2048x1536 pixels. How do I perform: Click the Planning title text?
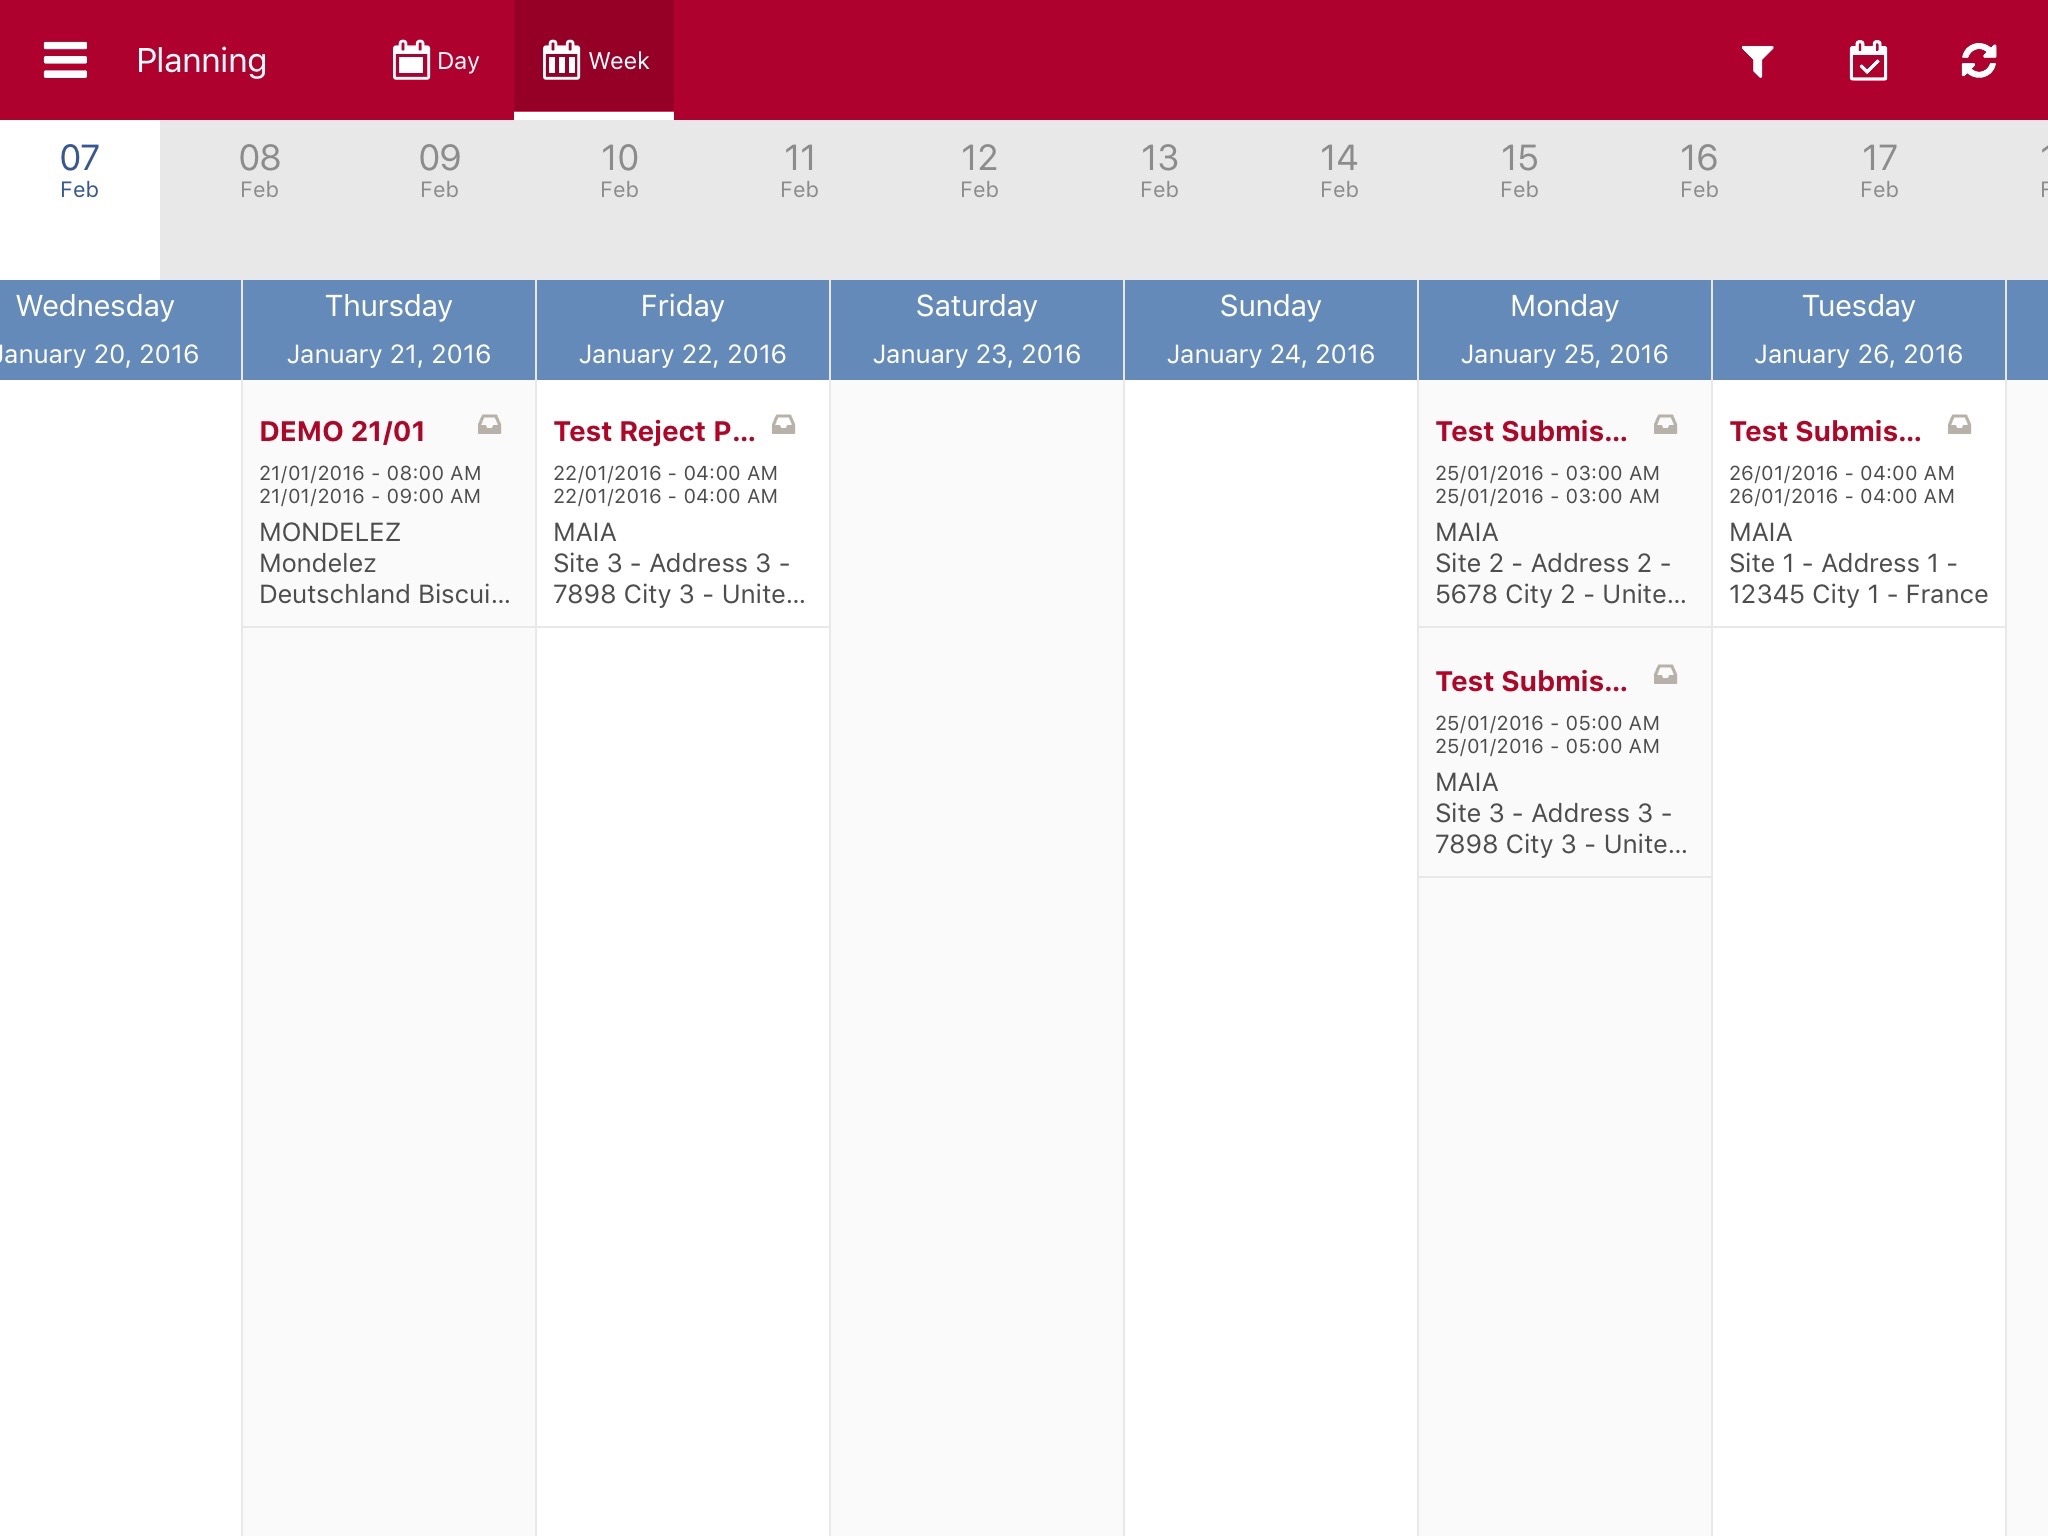tap(201, 61)
